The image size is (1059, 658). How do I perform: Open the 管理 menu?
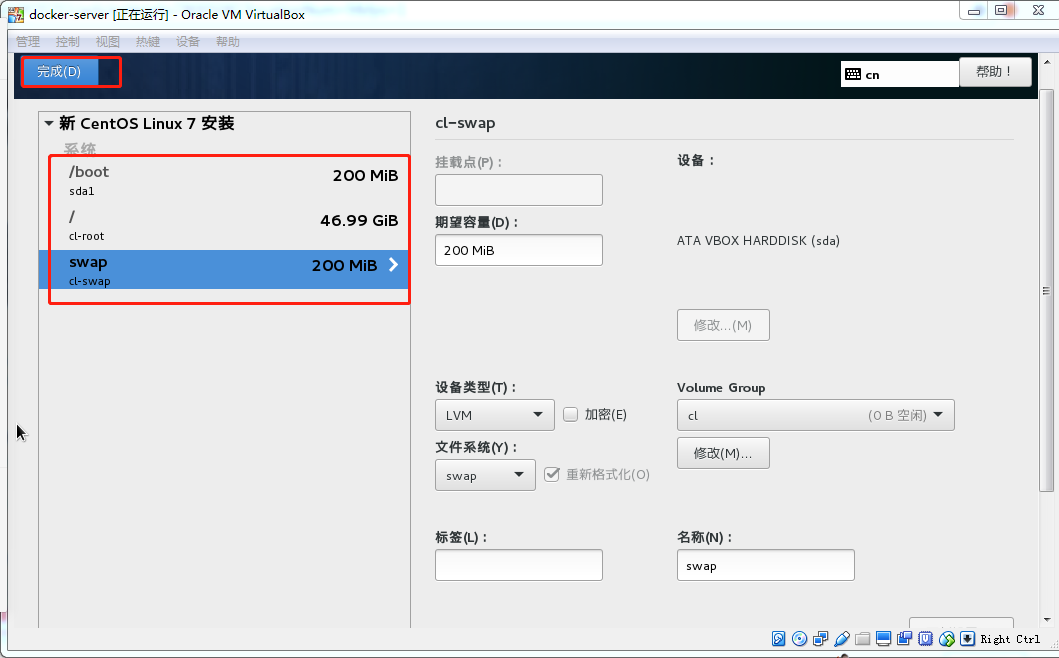click(28, 42)
